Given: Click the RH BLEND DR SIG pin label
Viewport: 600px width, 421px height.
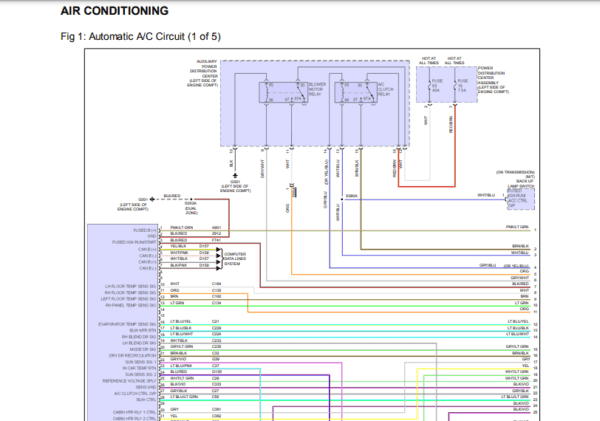Looking at the screenshot, I should pyautogui.click(x=139, y=337).
